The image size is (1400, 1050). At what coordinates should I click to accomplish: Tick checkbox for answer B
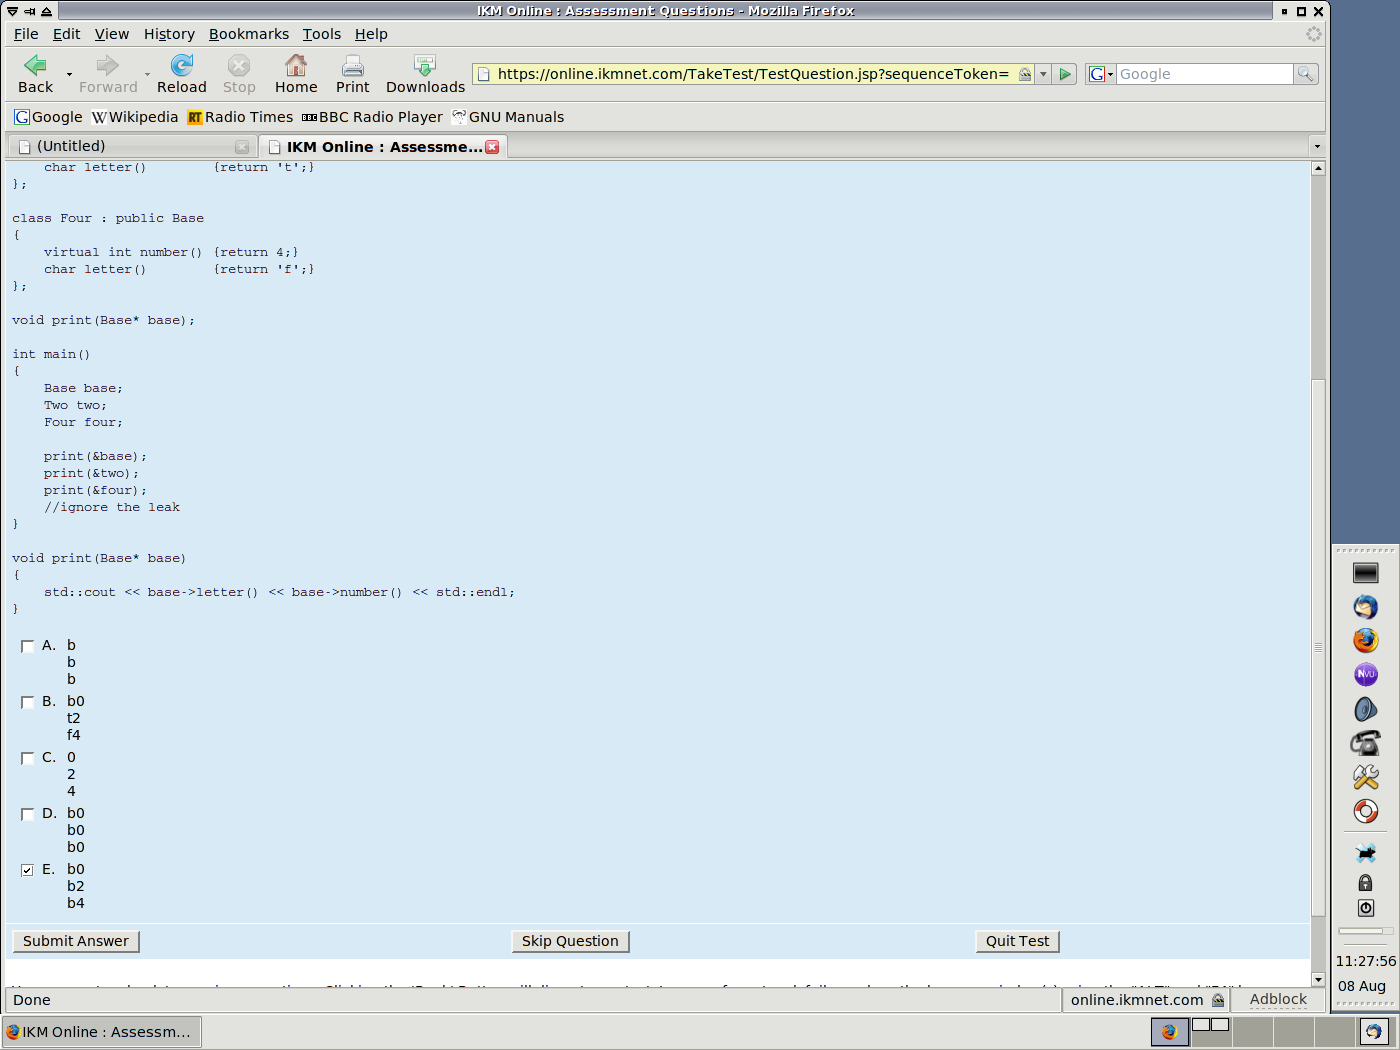(27, 702)
